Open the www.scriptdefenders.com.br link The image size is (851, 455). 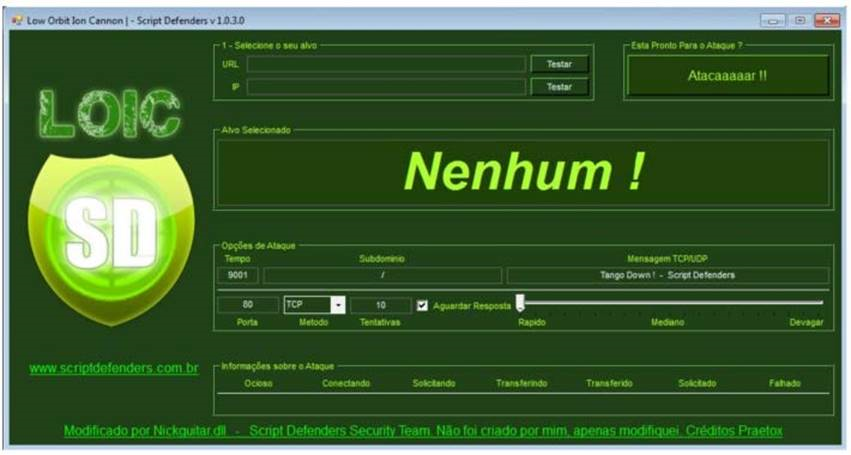[x=114, y=368]
